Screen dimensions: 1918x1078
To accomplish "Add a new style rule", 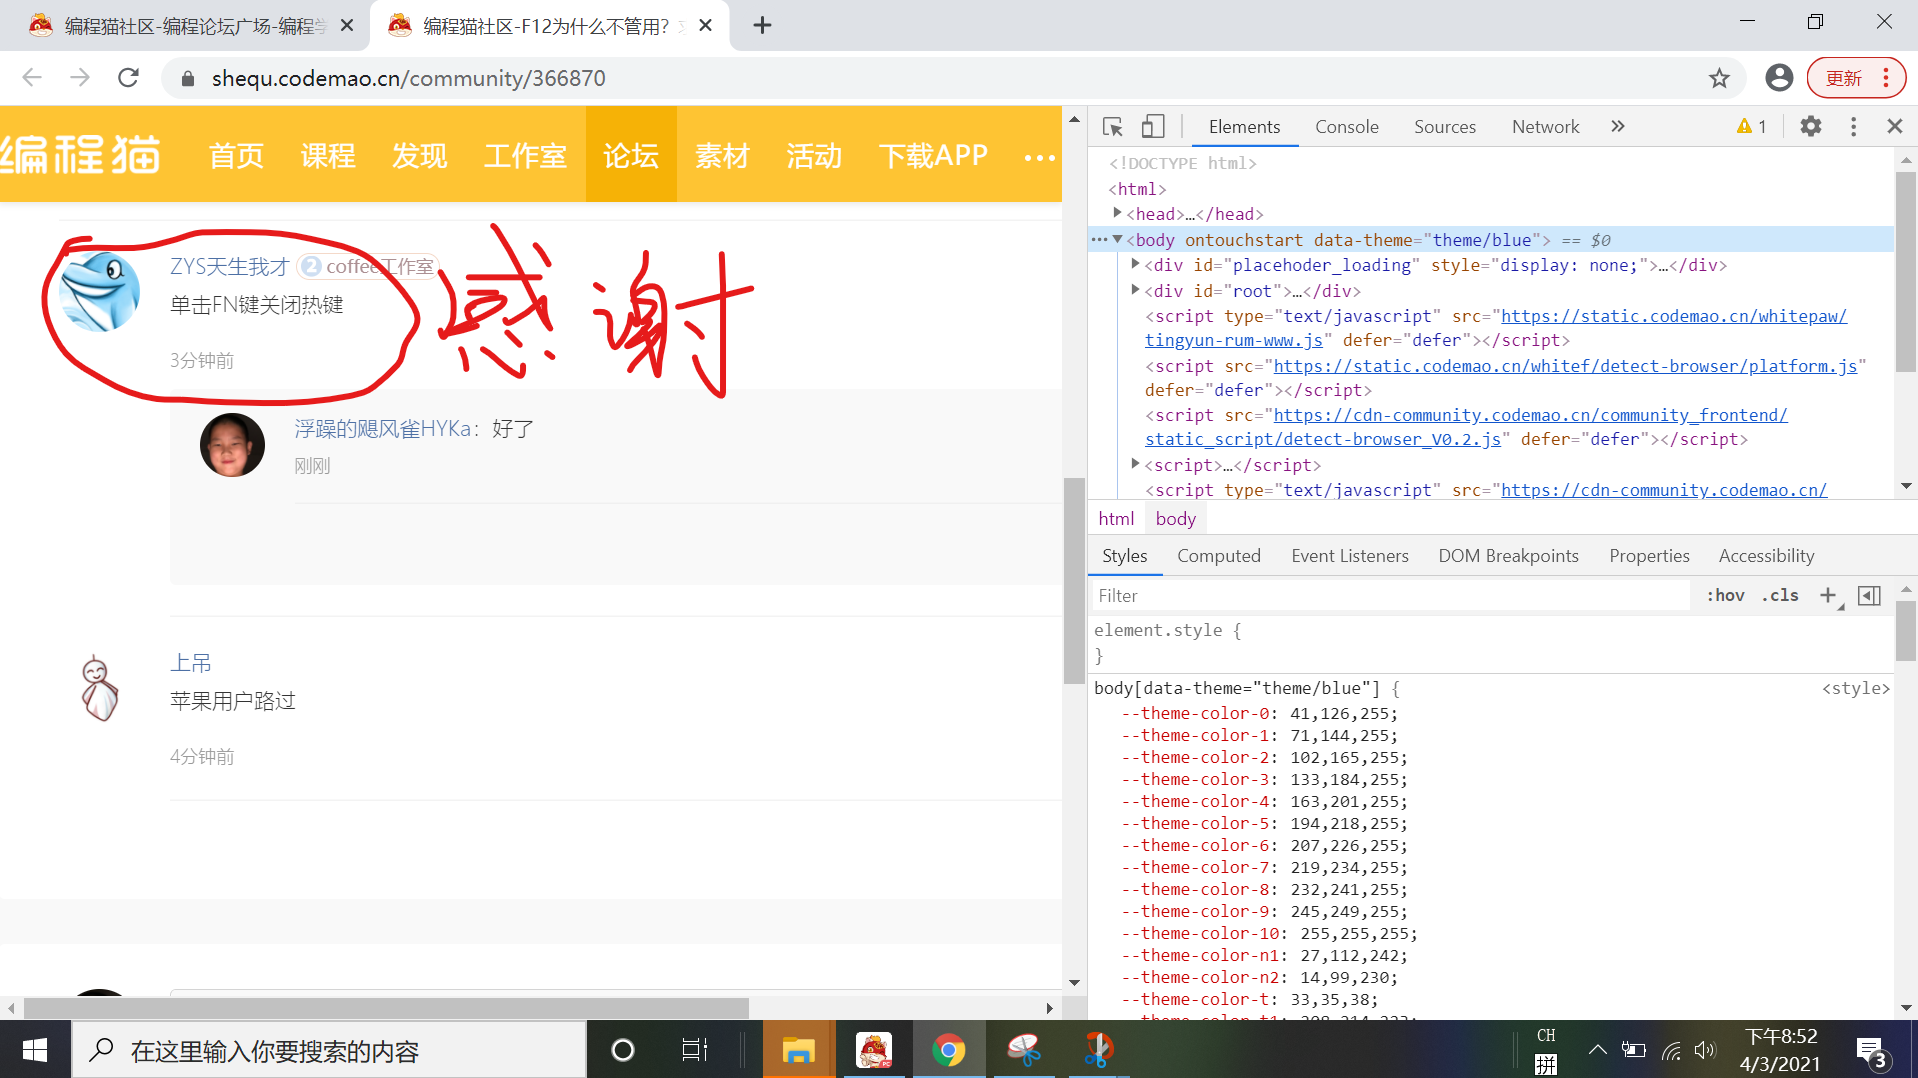I will (x=1828, y=596).
